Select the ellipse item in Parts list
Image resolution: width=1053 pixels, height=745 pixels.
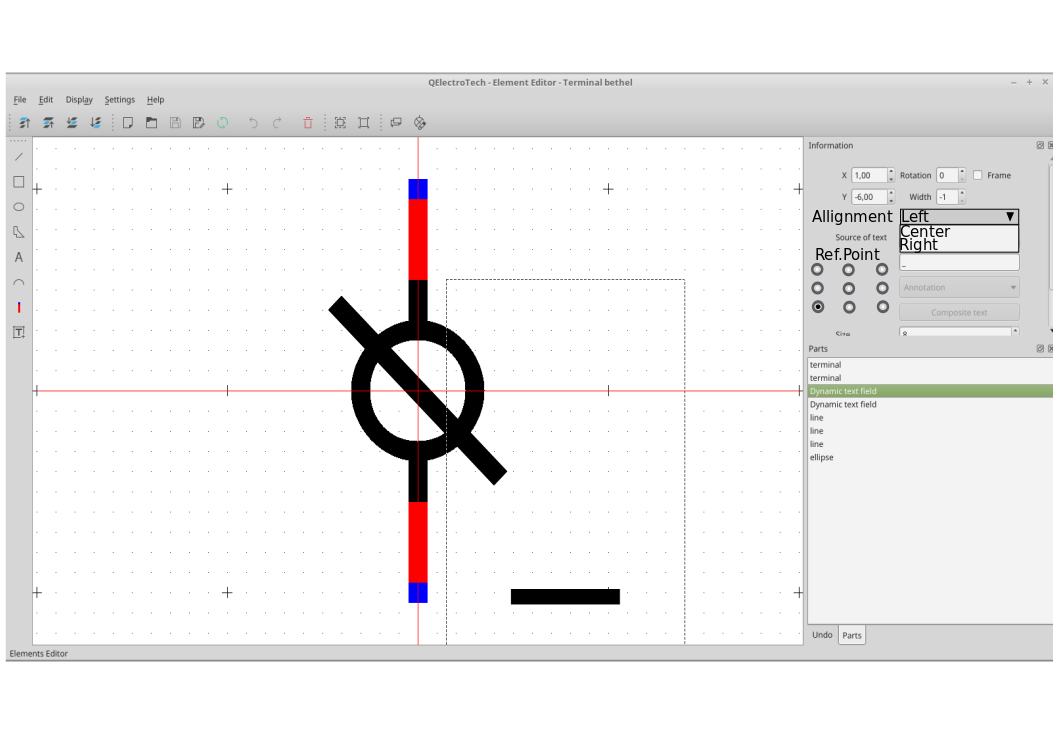[821, 457]
